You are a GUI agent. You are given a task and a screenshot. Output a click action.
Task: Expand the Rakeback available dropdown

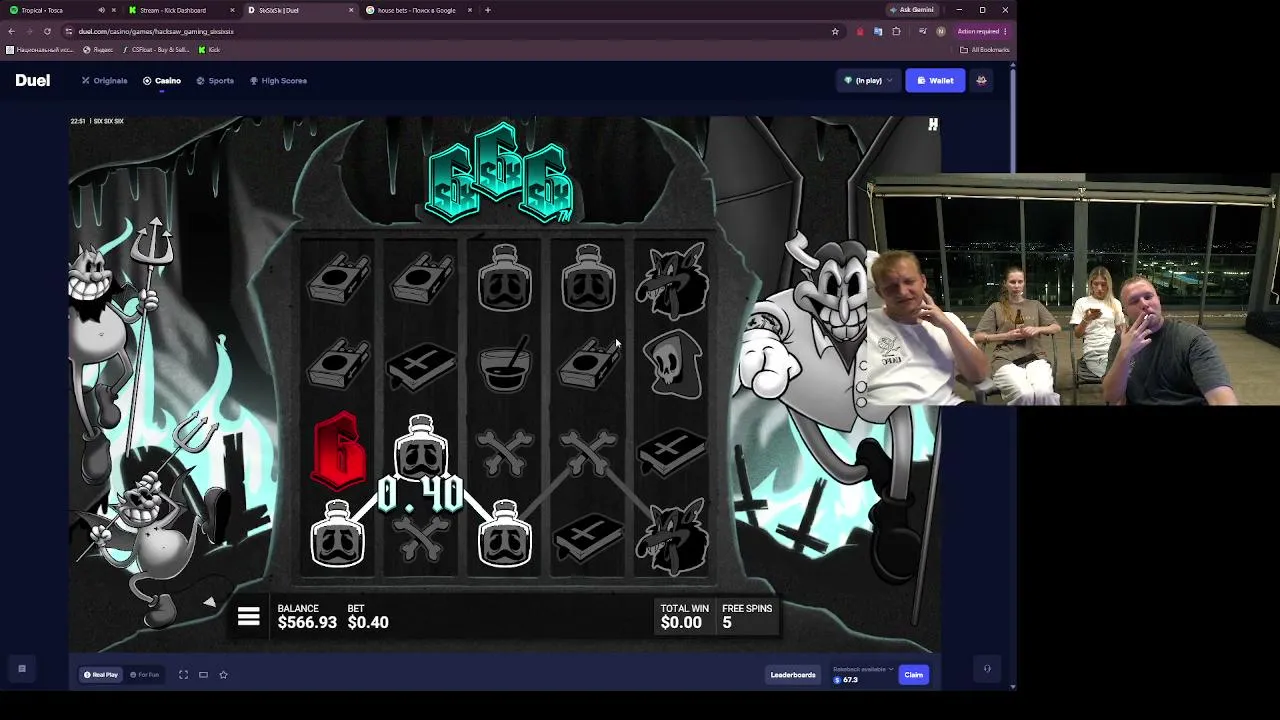(x=864, y=669)
